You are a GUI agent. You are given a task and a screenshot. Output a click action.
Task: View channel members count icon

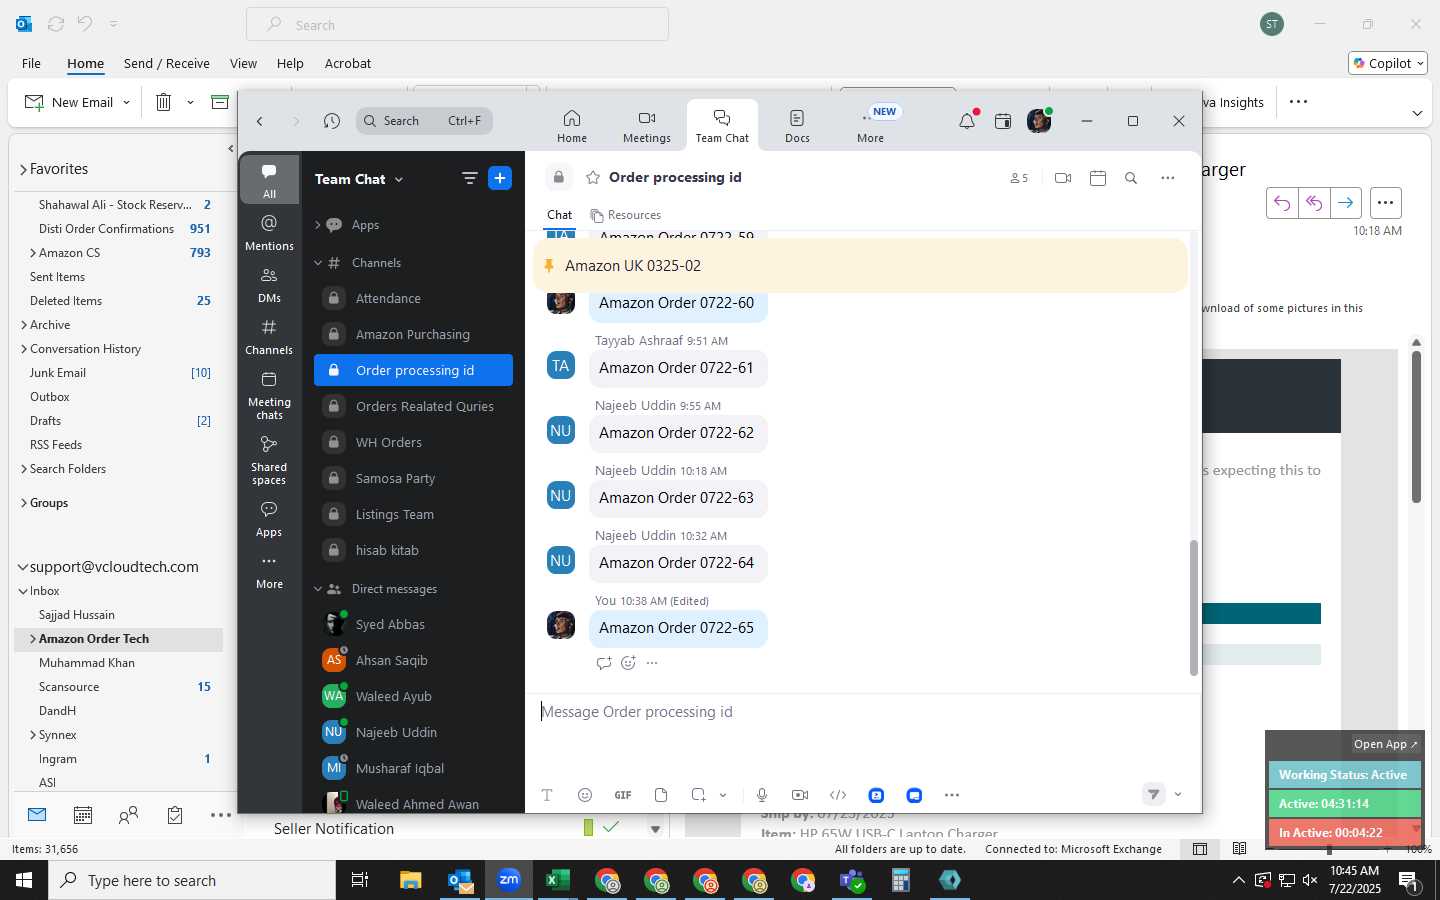[x=1018, y=178]
